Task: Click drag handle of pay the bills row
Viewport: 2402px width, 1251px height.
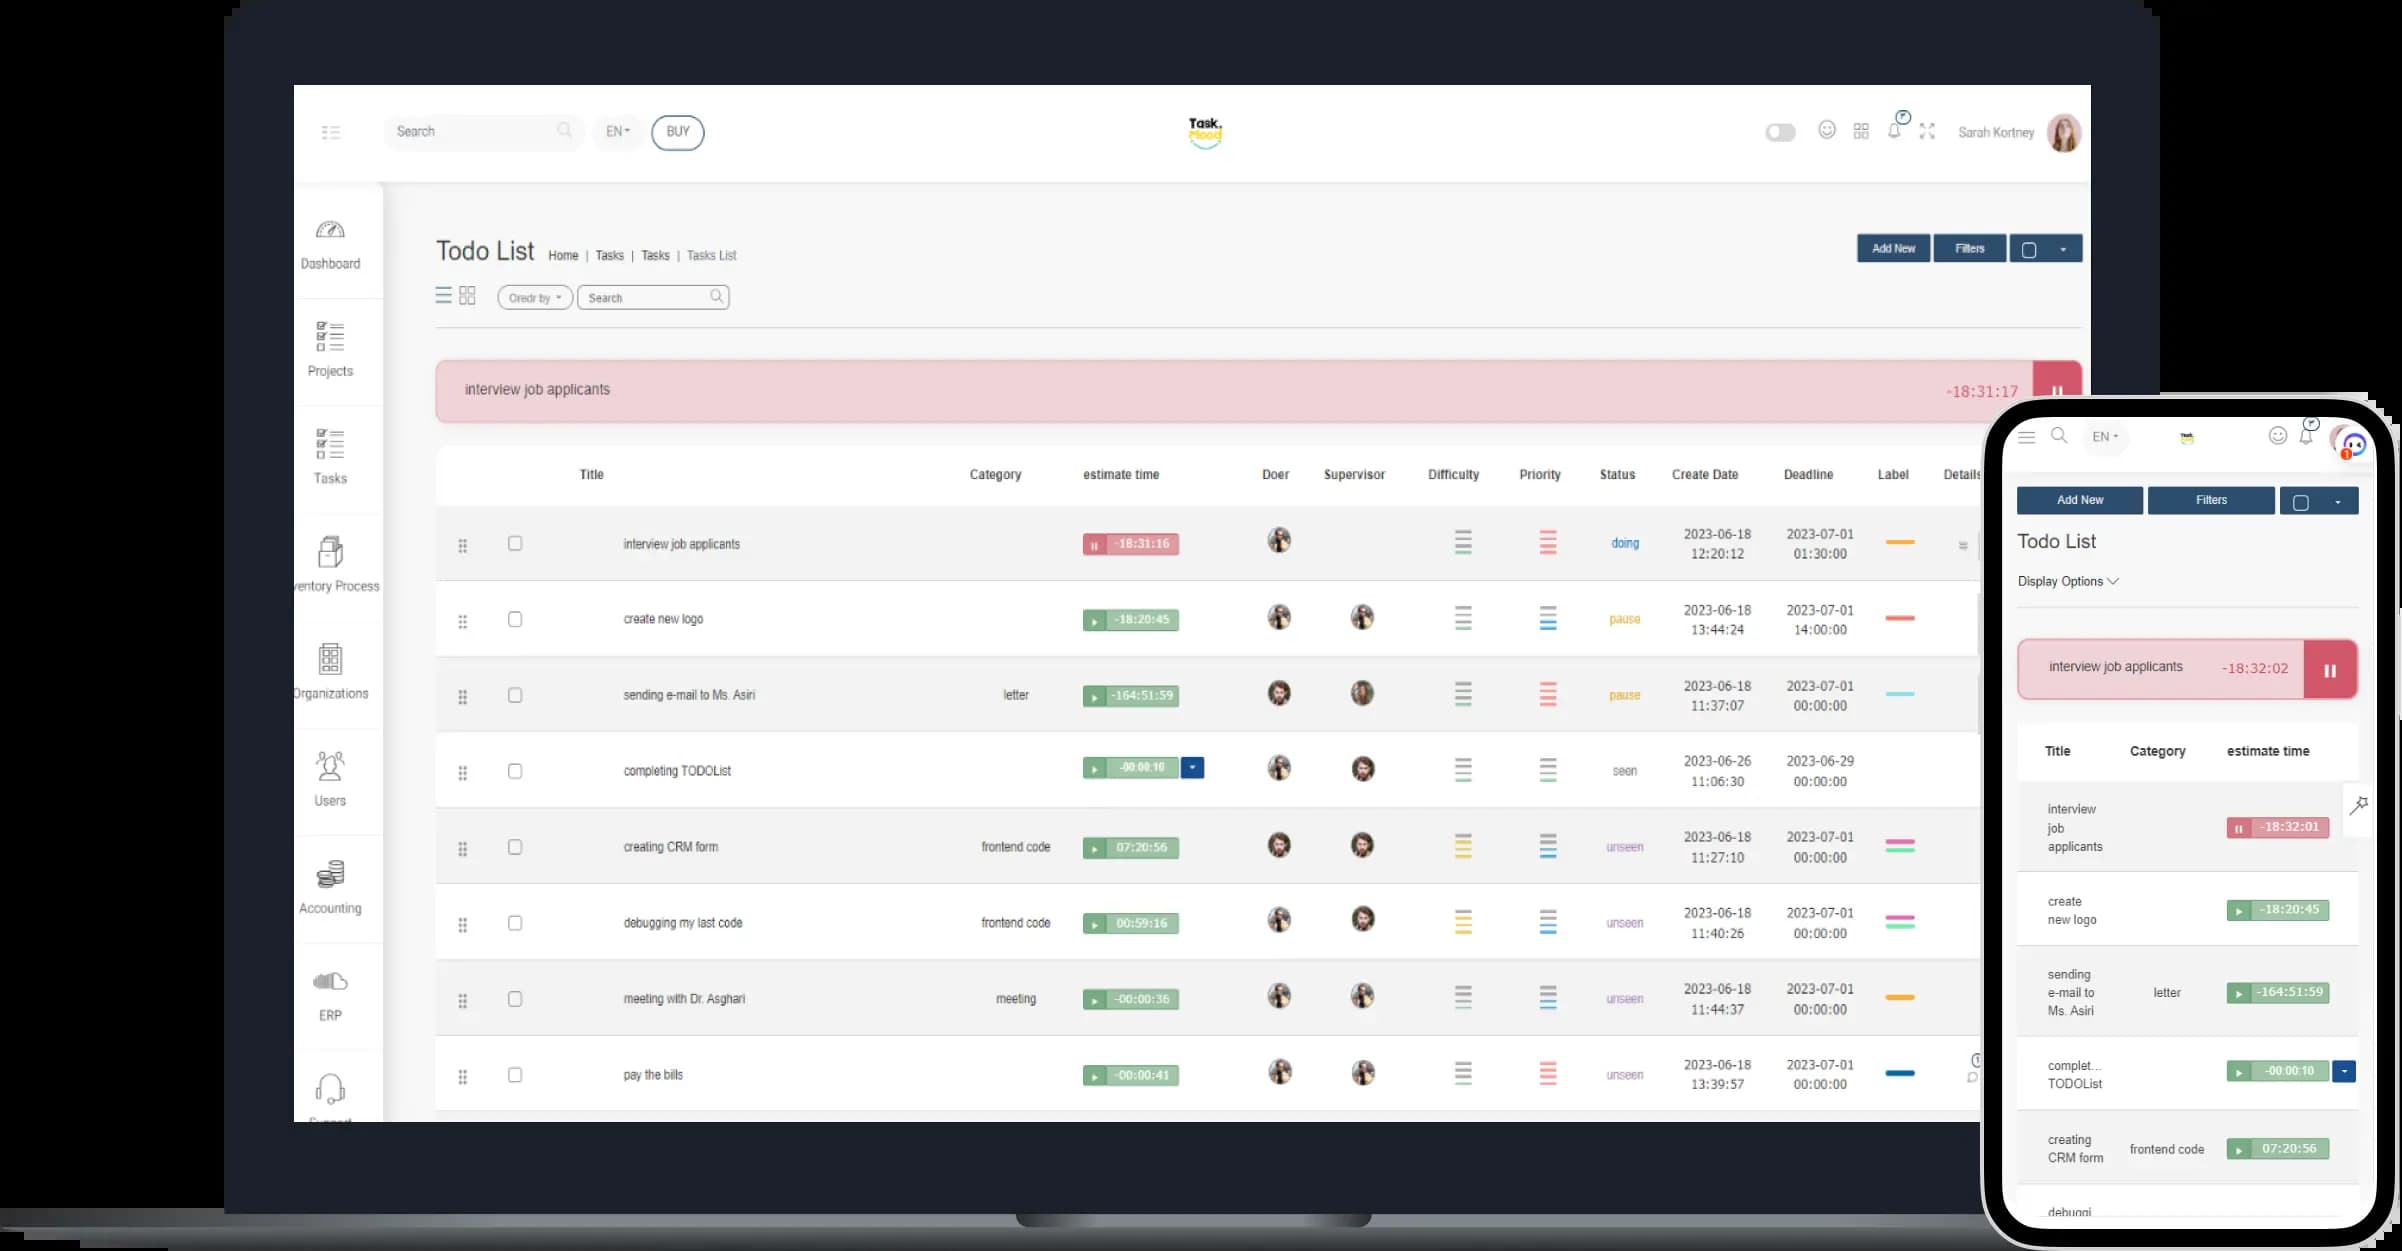Action: point(462,1077)
